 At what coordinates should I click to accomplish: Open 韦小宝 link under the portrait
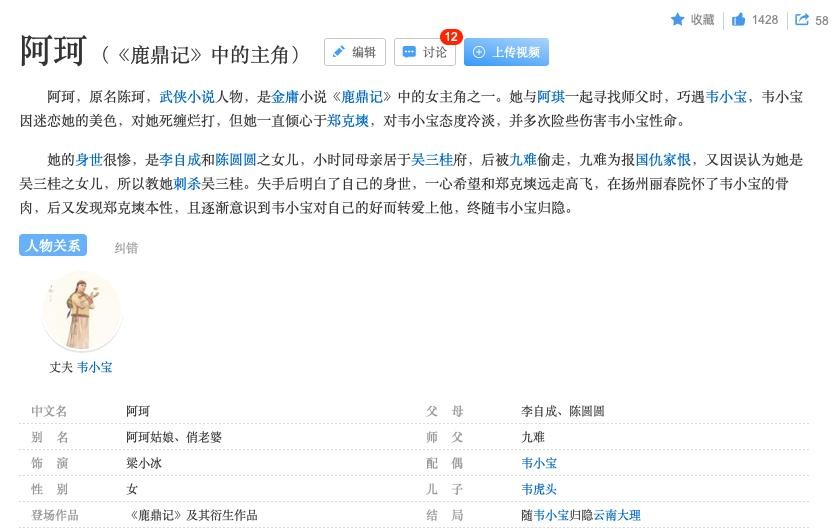(95, 367)
